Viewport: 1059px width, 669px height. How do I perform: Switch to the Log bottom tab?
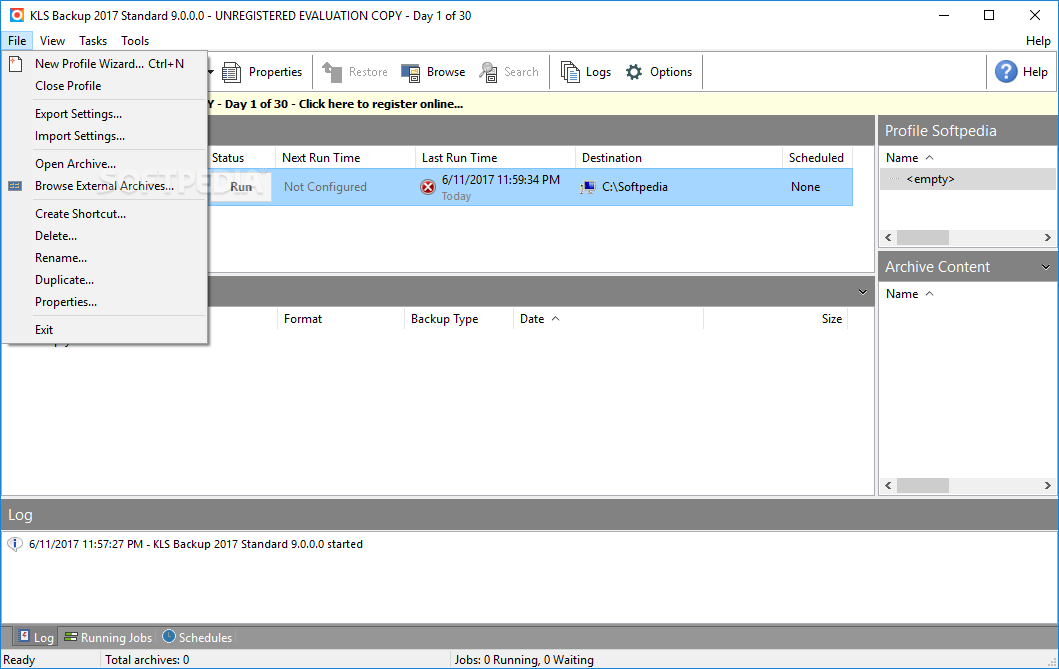[x=36, y=637]
